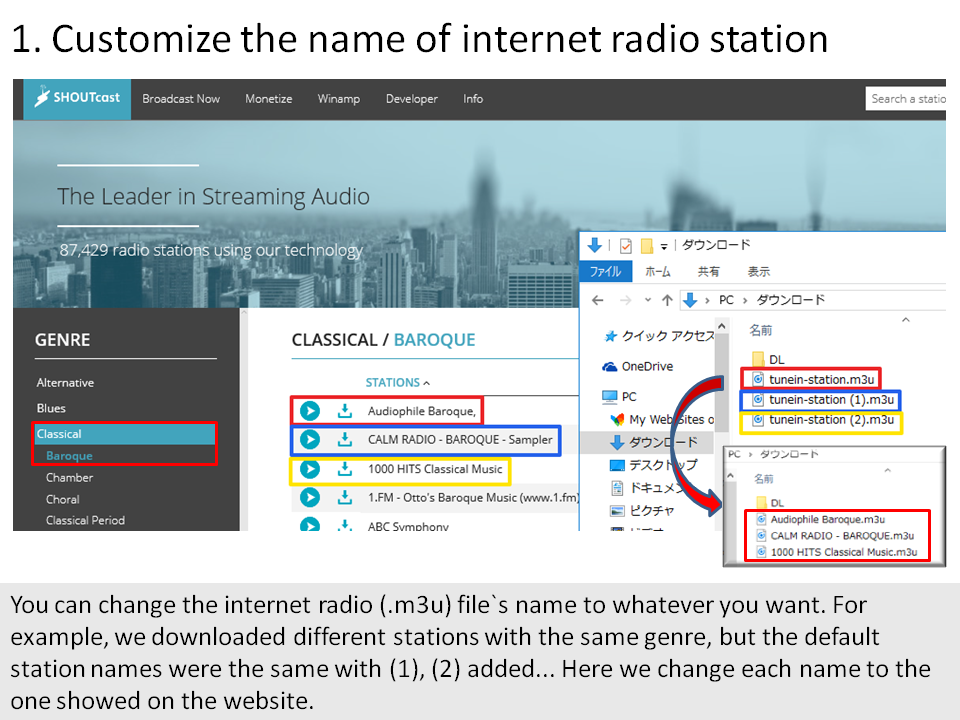Select the tunein-station (2).m3u file
The image size is (960, 720).
click(823, 419)
